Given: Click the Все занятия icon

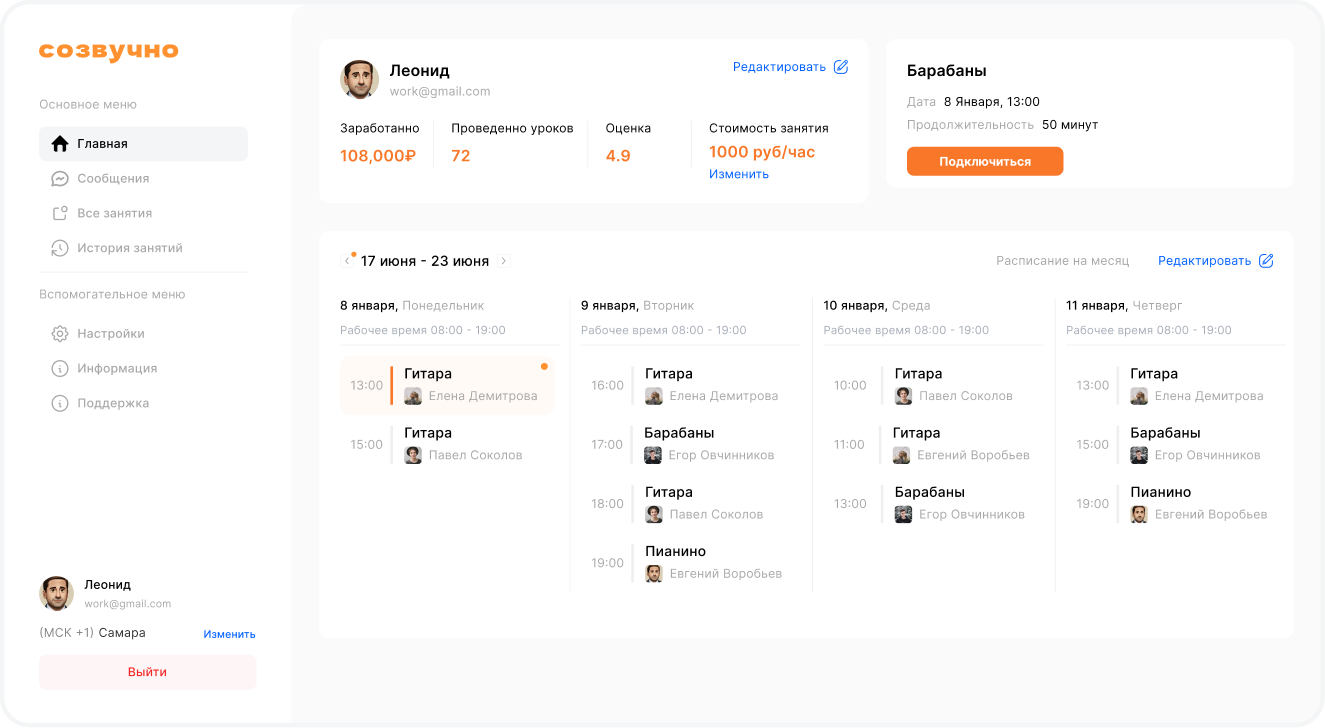Looking at the screenshot, I should click(x=60, y=214).
